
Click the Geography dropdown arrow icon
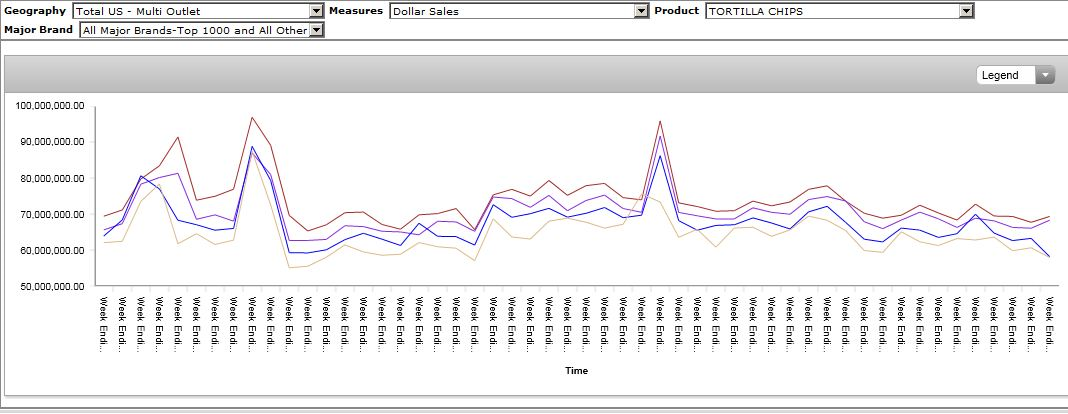pos(317,11)
